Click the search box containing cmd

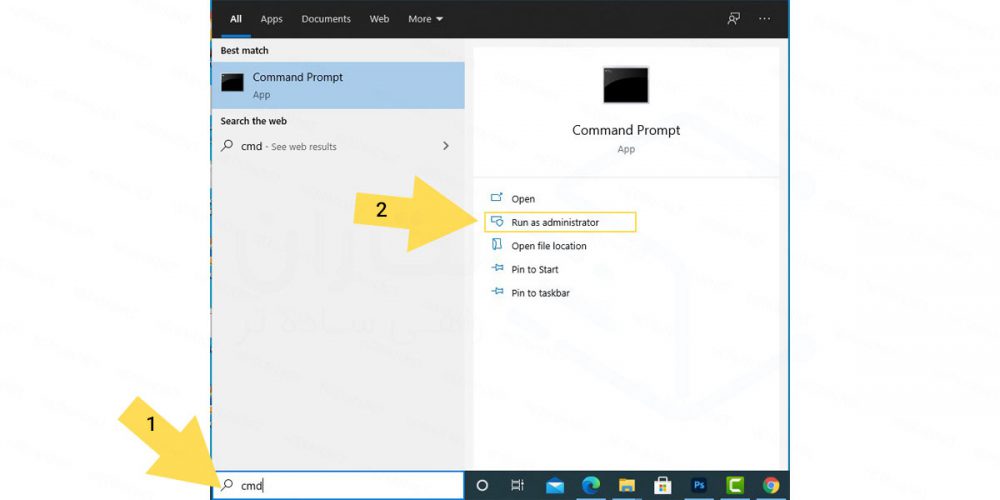tap(340, 485)
